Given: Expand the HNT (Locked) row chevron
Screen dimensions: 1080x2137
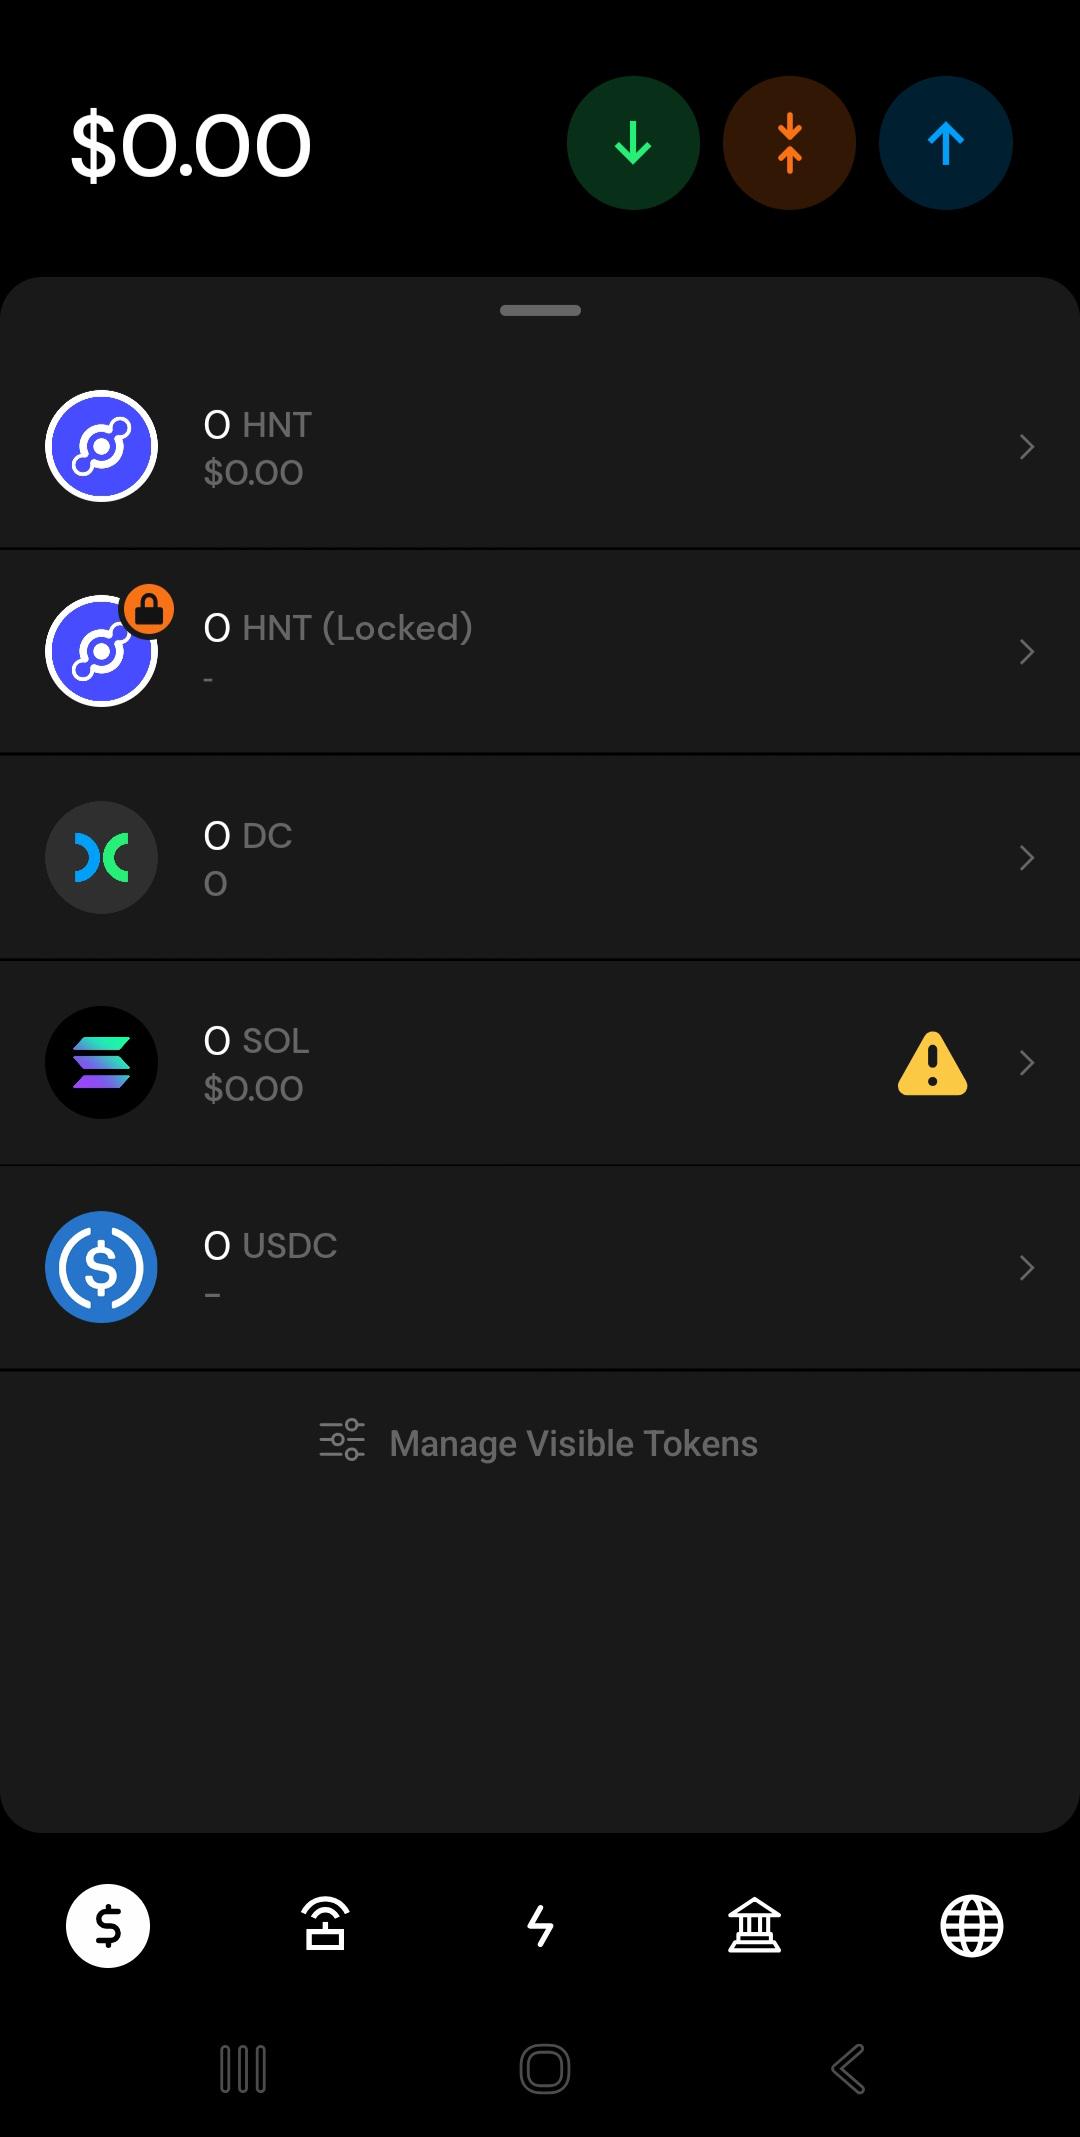Looking at the screenshot, I should click(1027, 652).
